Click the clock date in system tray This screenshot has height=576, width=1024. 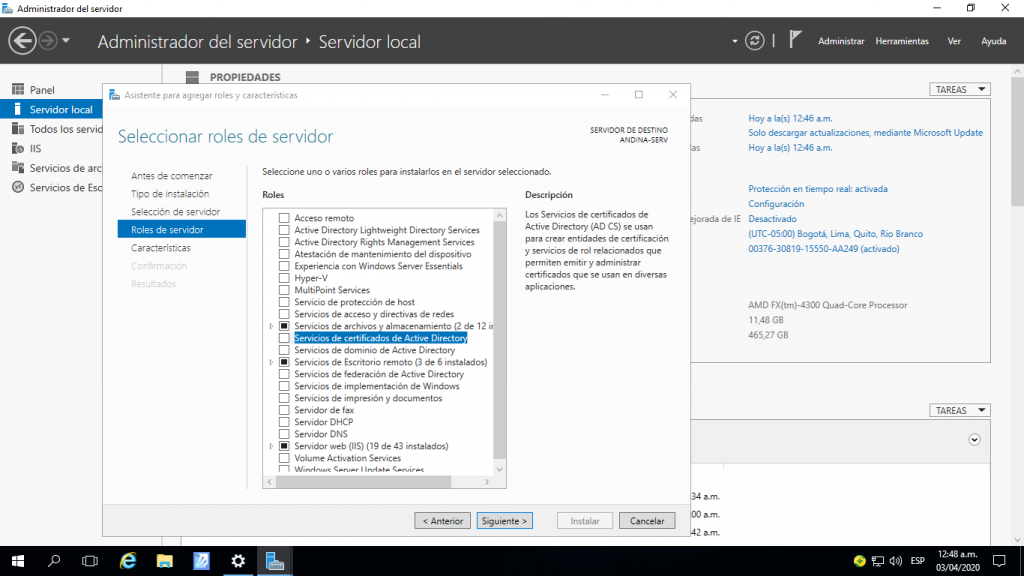[957, 561]
